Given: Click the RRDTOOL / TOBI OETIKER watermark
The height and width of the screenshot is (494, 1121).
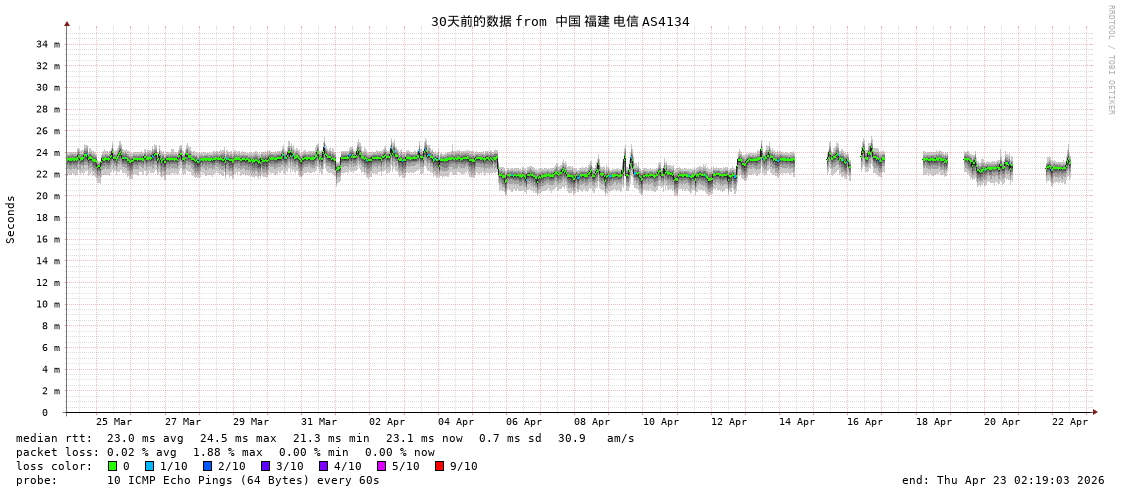Looking at the screenshot, I should [1110, 60].
